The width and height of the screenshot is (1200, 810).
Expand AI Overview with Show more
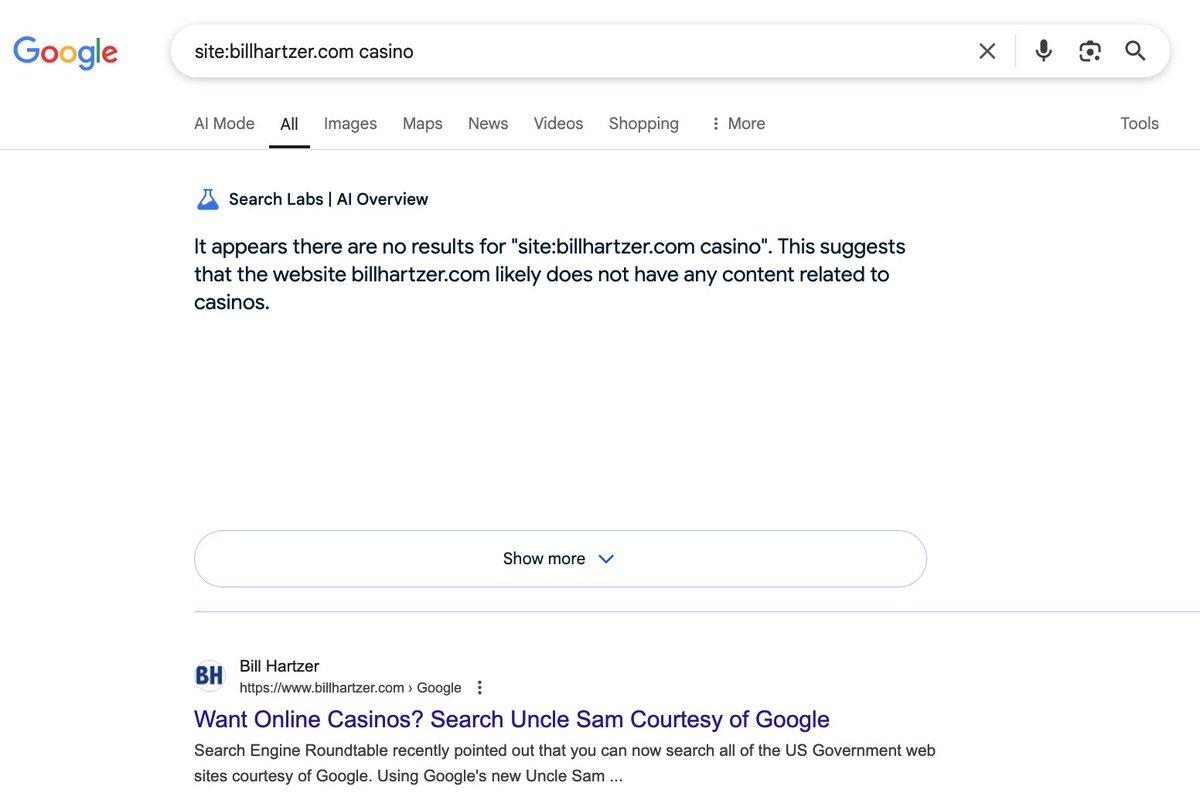point(560,559)
